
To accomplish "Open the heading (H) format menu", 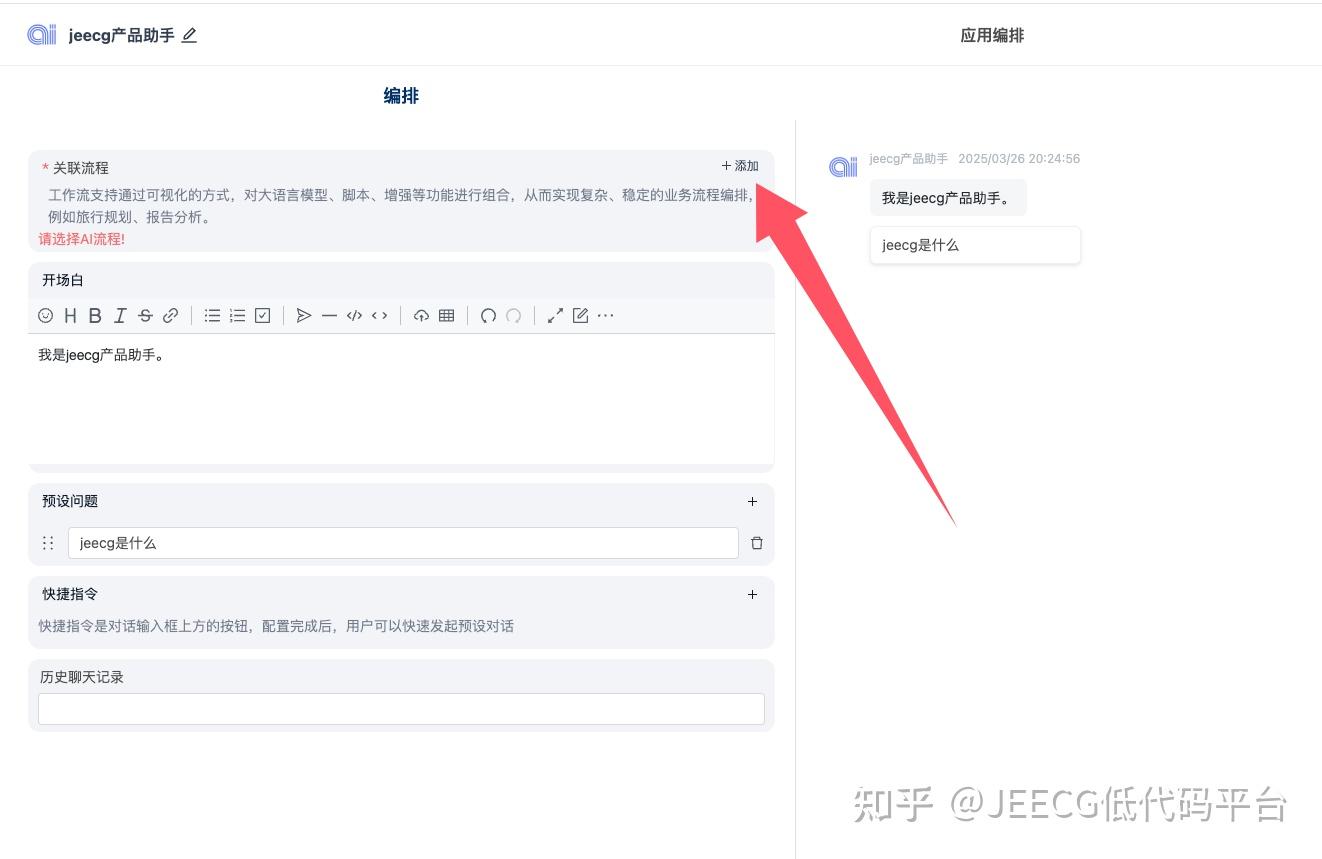I will [70, 316].
